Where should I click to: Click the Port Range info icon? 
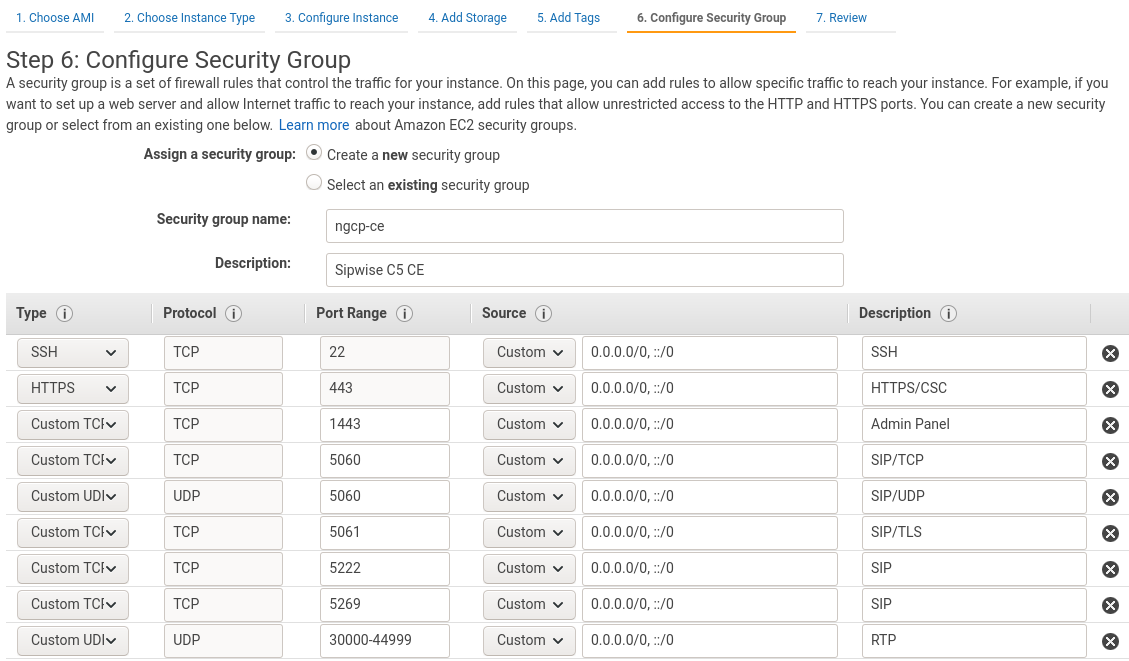point(404,313)
